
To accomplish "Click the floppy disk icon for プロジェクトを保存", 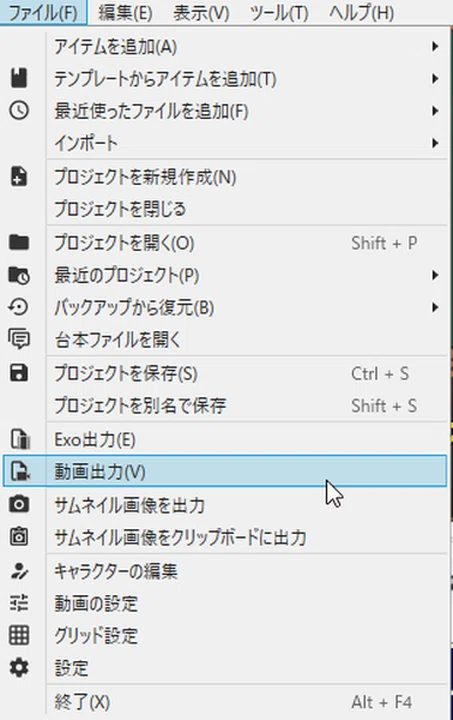I will click(19, 373).
